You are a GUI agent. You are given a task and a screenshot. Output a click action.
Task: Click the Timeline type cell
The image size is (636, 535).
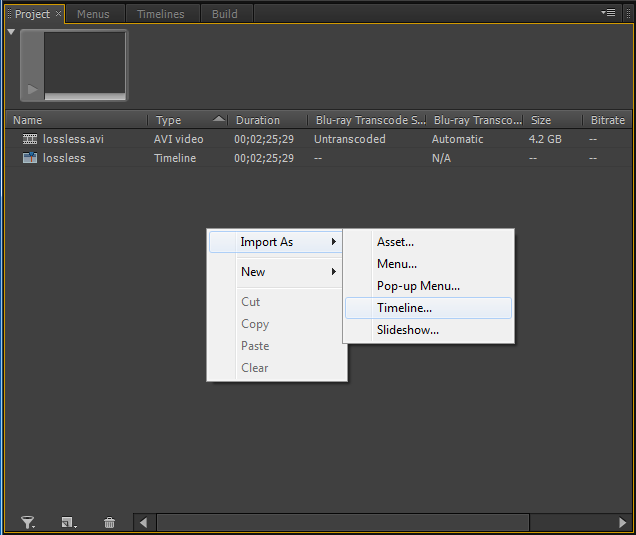click(x=175, y=158)
